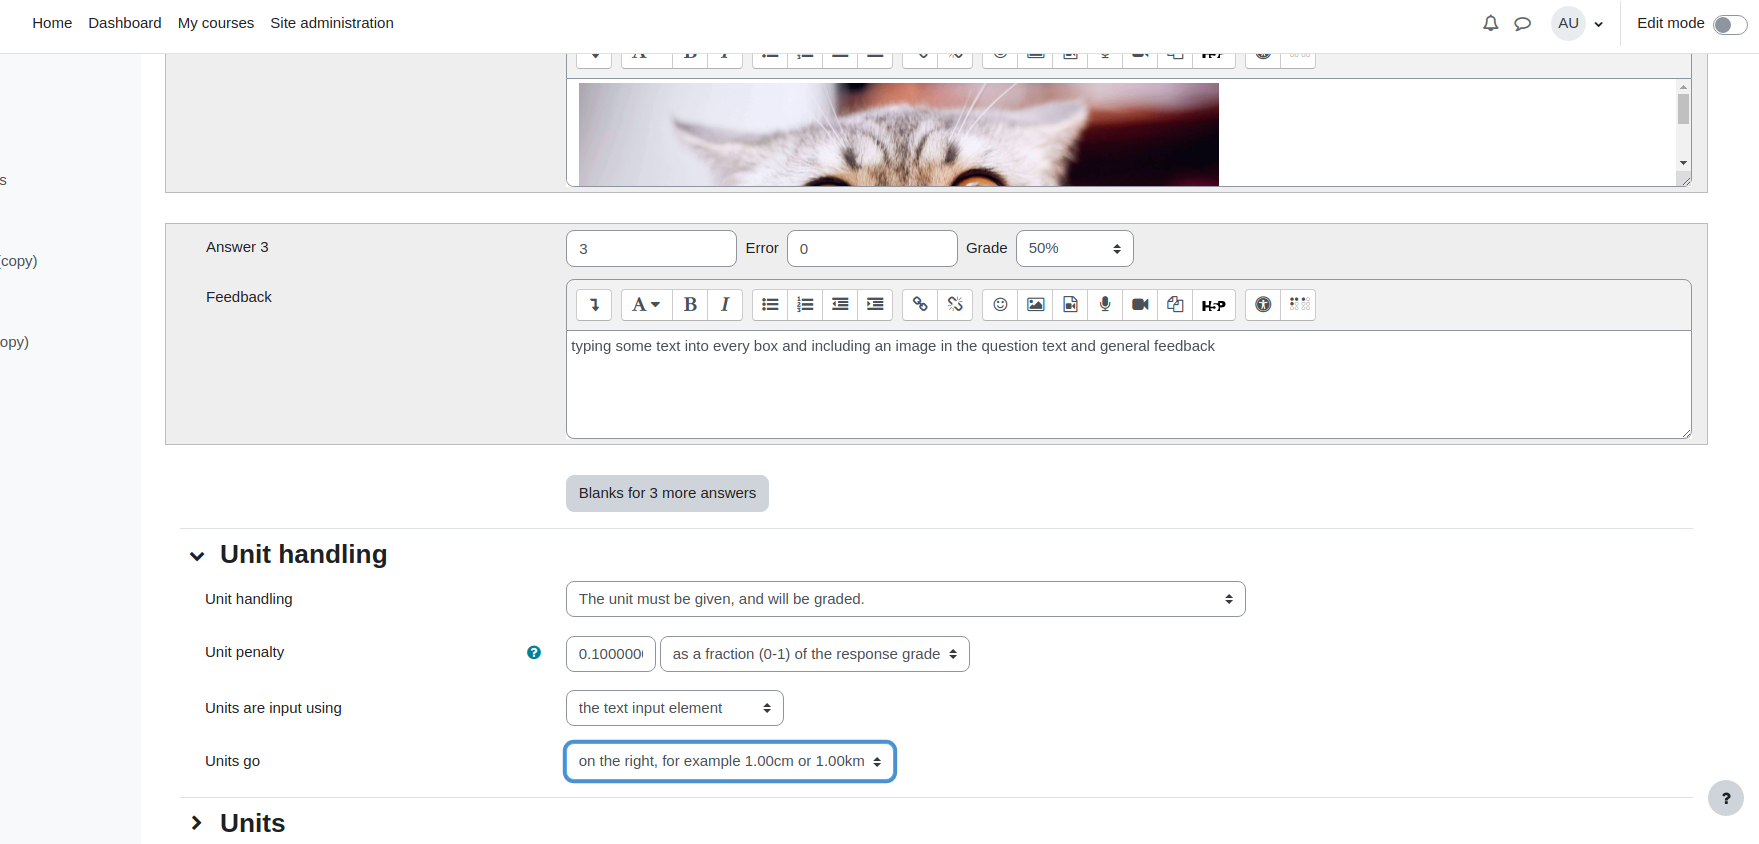Click the 'Answer 3' label
The width and height of the screenshot is (1759, 844).
tap(237, 247)
